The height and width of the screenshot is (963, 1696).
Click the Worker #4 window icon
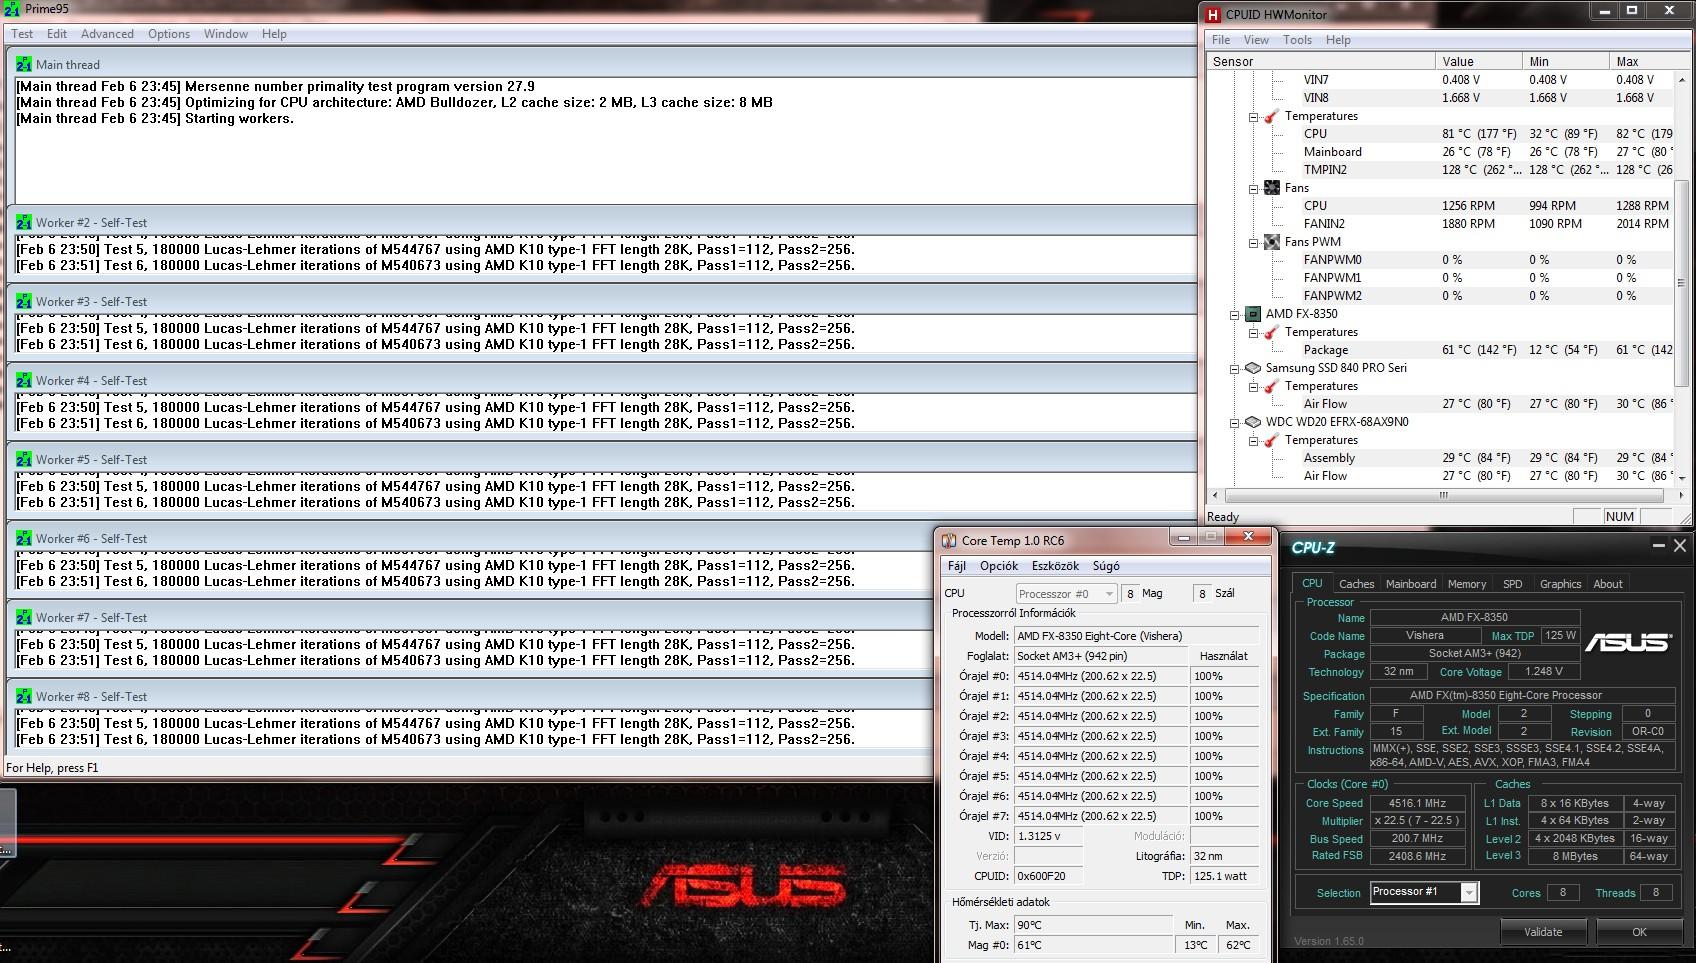coord(24,380)
